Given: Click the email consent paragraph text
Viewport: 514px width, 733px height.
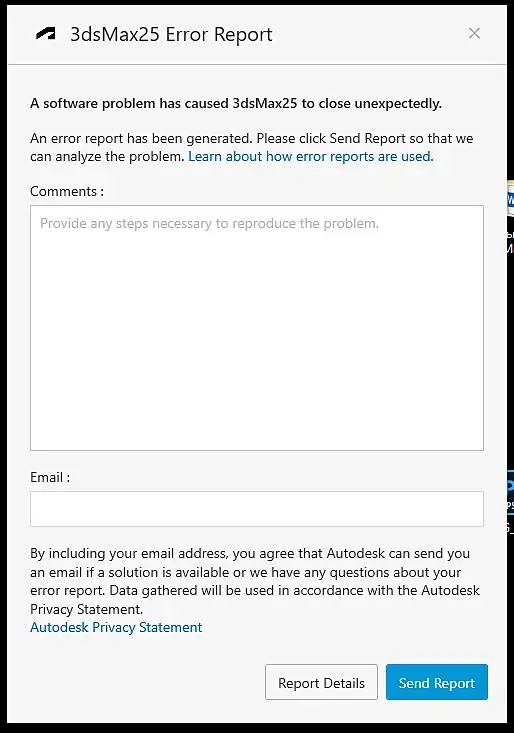Looking at the screenshot, I should pos(255,581).
